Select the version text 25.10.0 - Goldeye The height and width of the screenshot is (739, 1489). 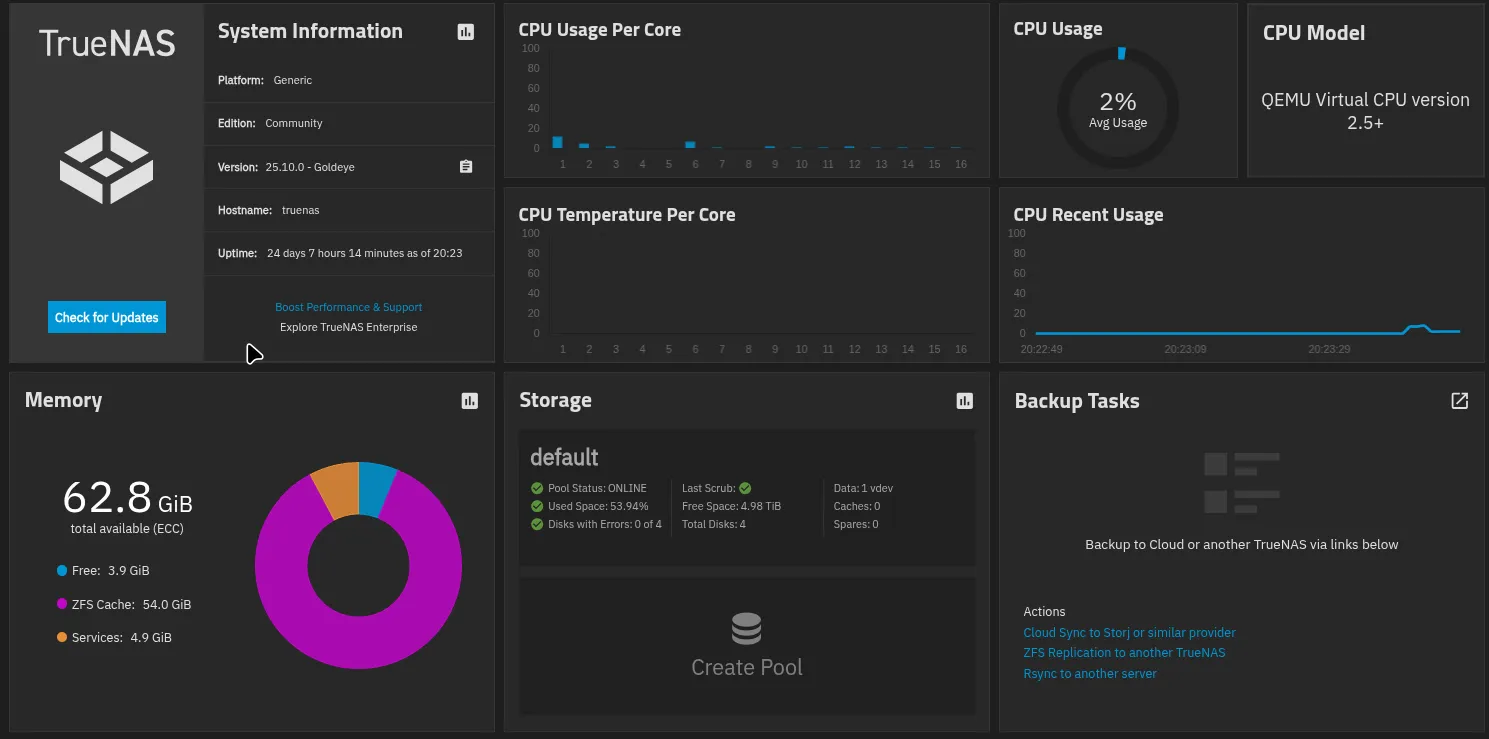pos(310,167)
